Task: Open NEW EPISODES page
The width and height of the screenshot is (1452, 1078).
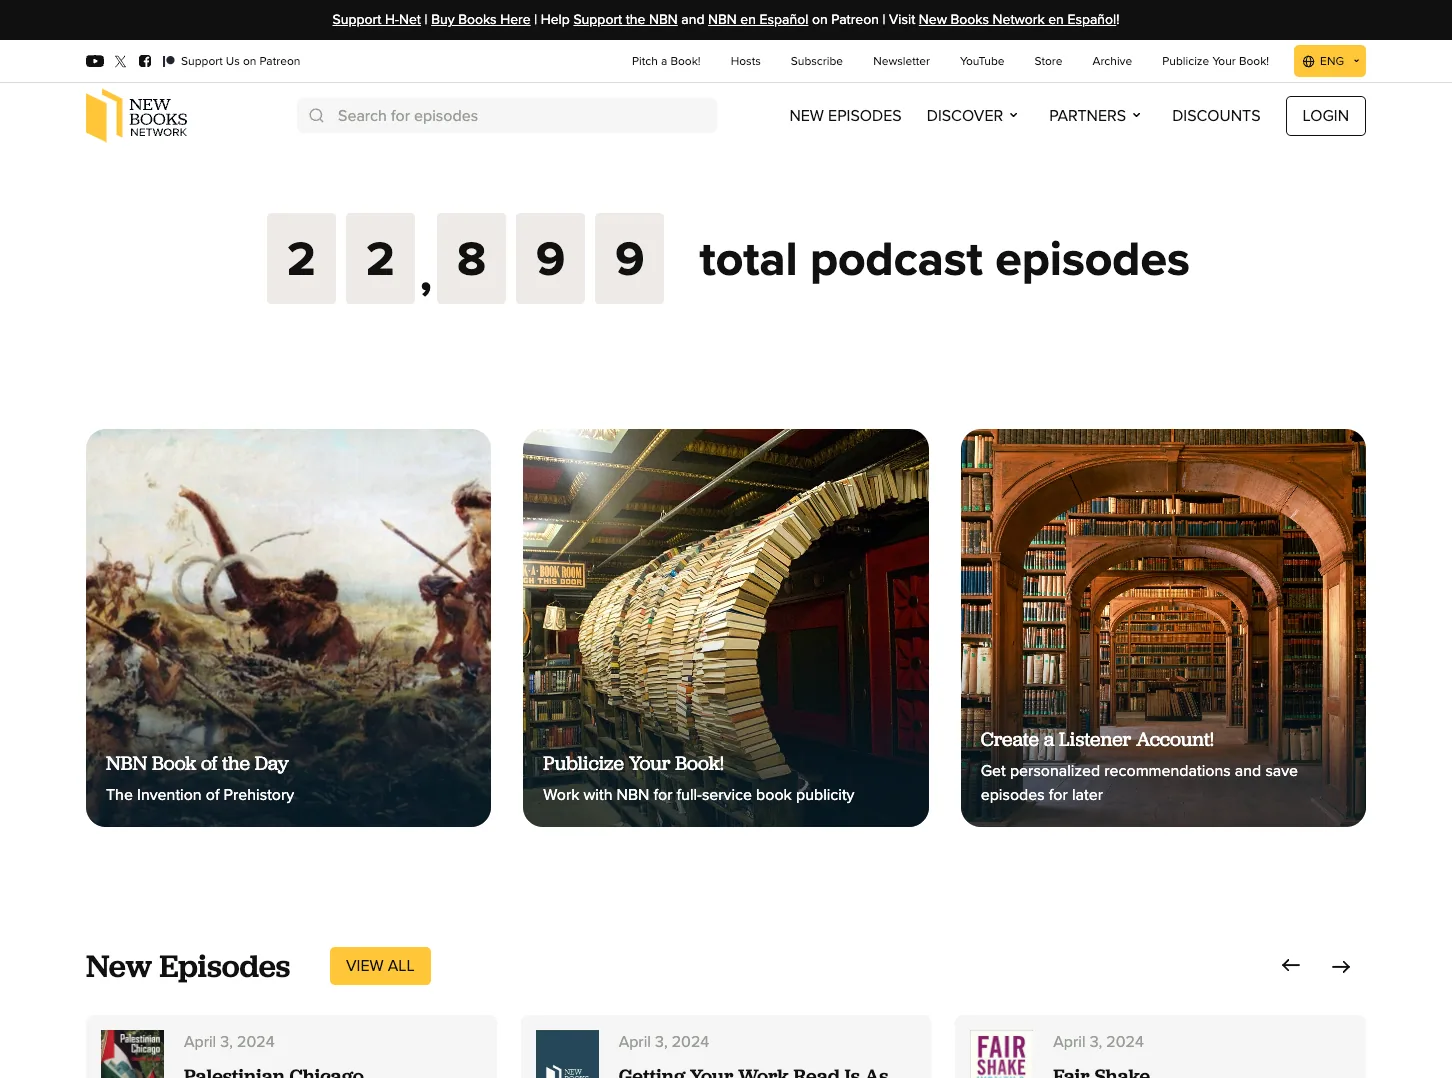Action: pyautogui.click(x=845, y=116)
